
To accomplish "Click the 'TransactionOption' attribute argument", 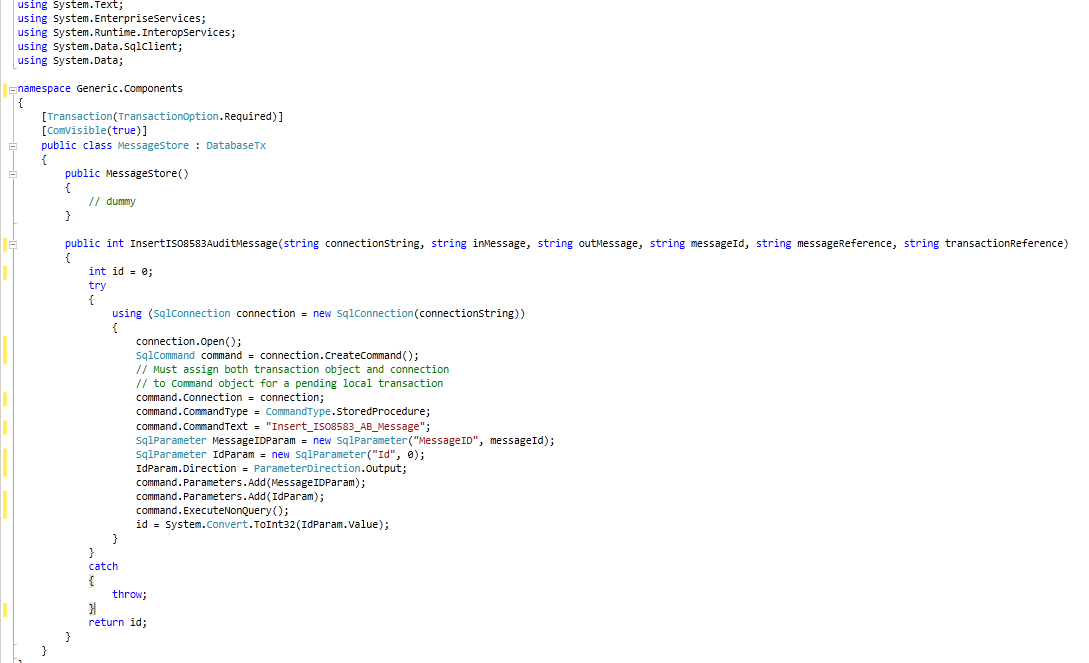I will [x=168, y=117].
